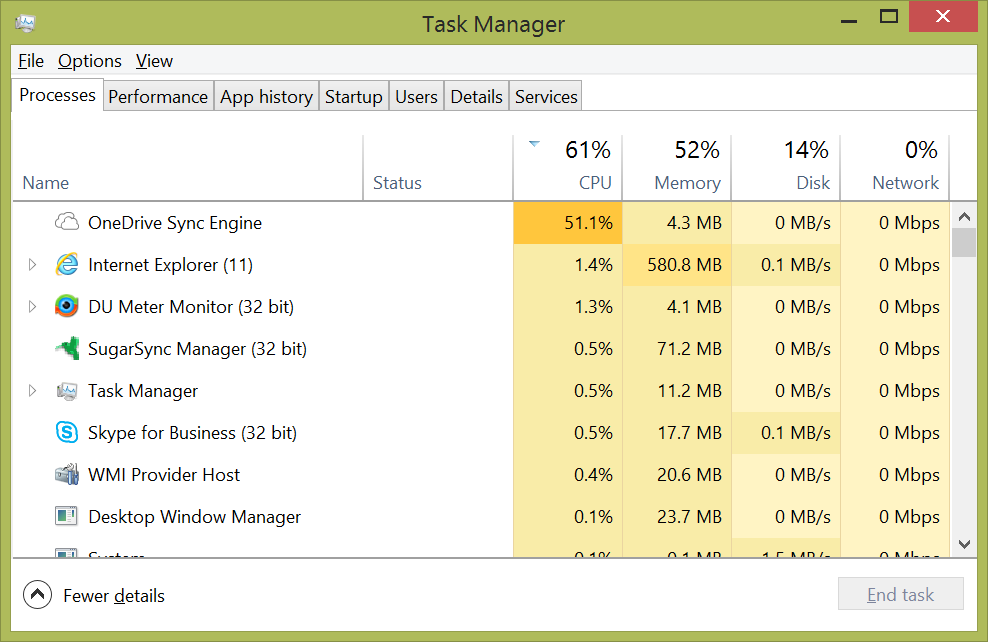Click the DU Meter Monitor icon

67,307
